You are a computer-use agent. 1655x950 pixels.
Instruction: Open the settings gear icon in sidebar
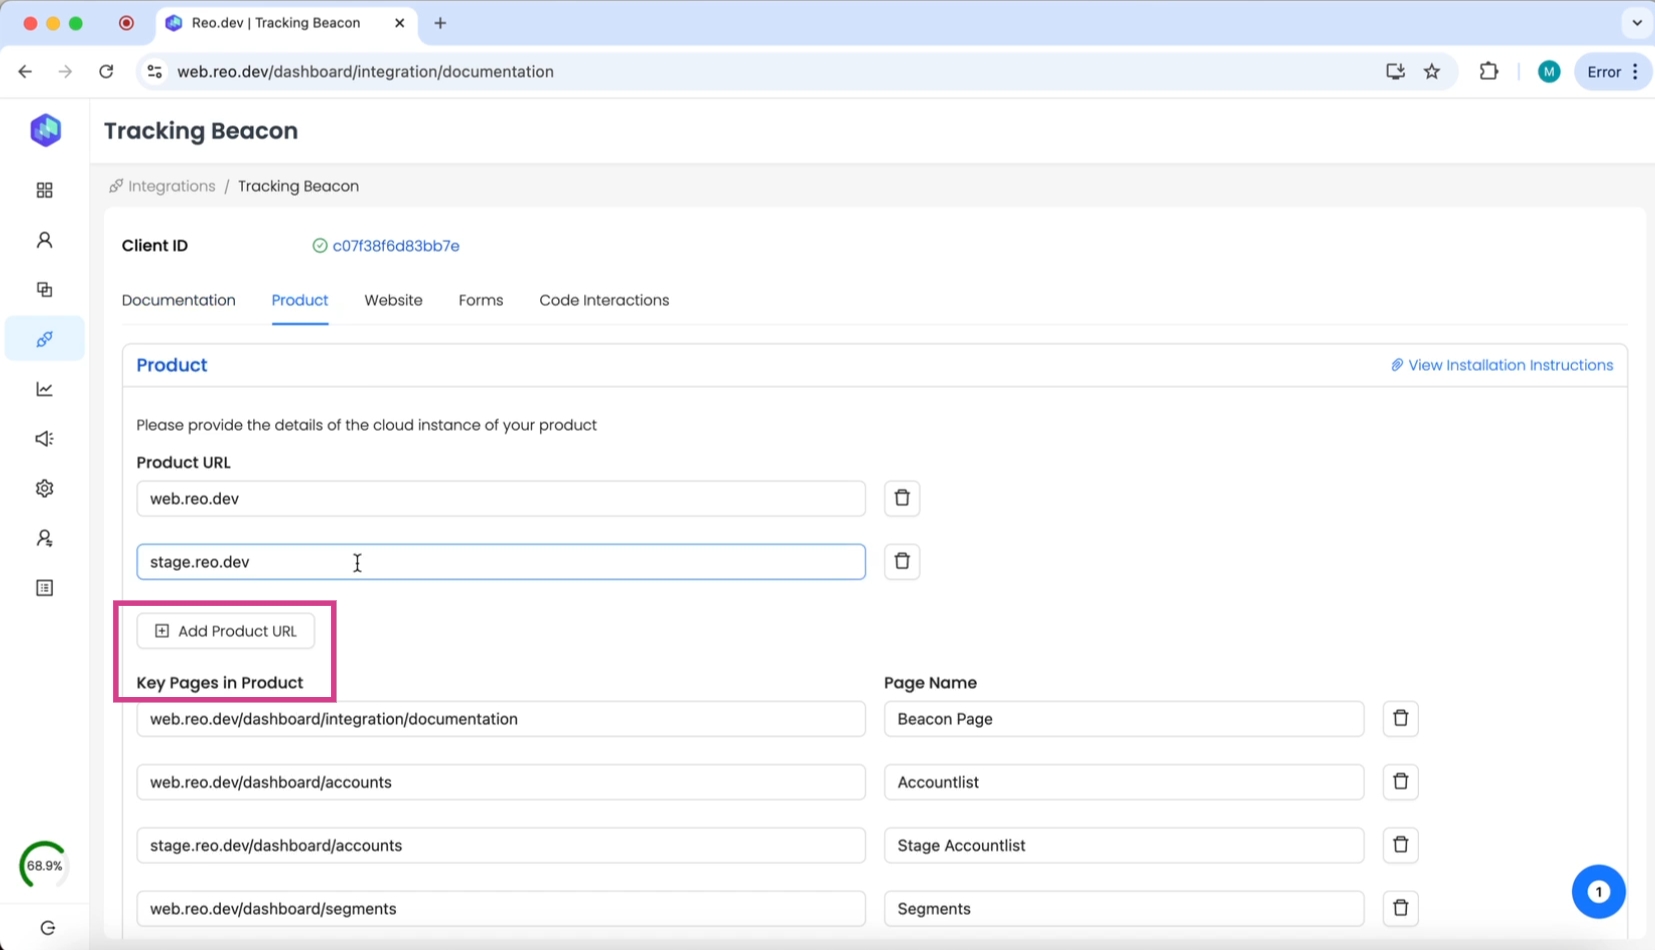click(x=44, y=488)
